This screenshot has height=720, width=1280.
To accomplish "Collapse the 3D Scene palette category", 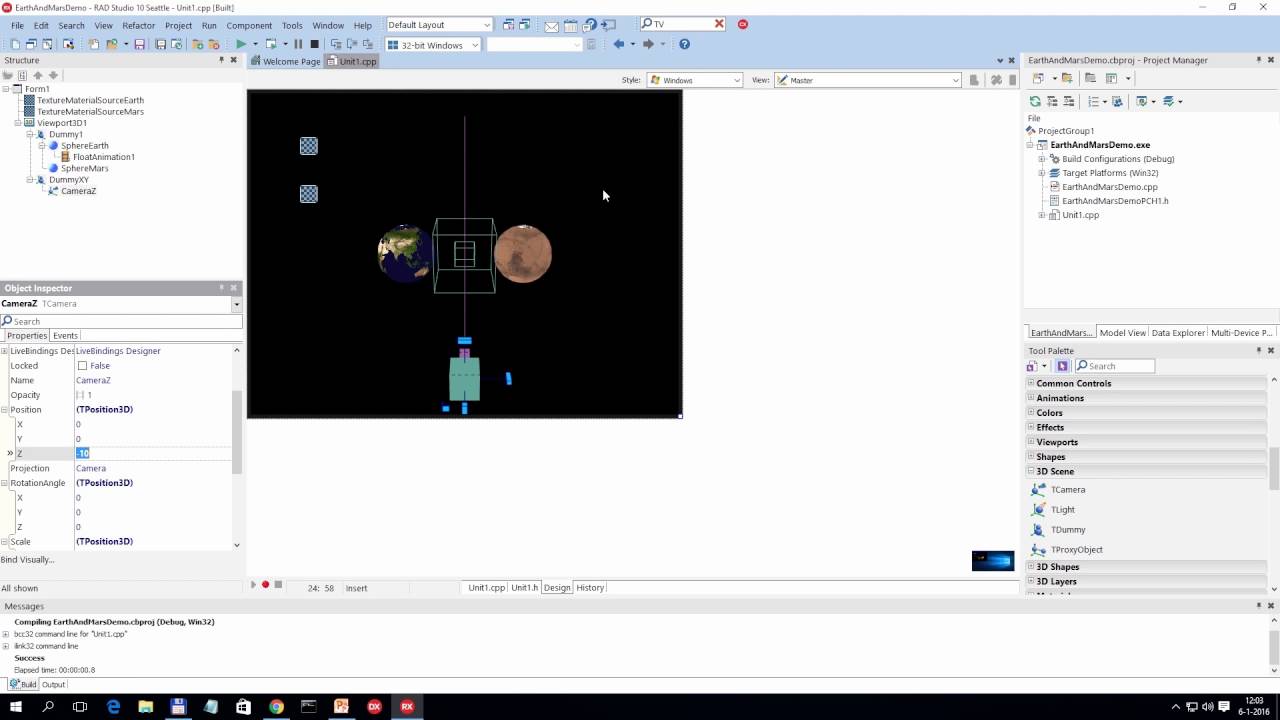I will tap(1031, 471).
